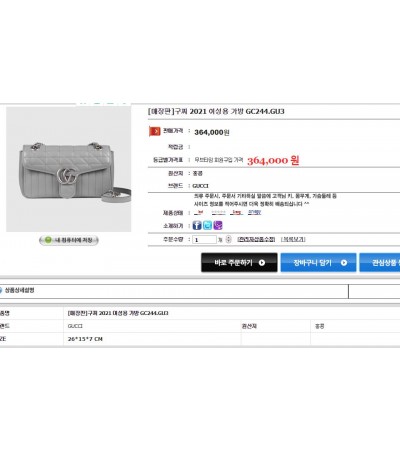This screenshot has height=450, width=400.
Task: Click the blue last status badge
Action: click(254, 213)
